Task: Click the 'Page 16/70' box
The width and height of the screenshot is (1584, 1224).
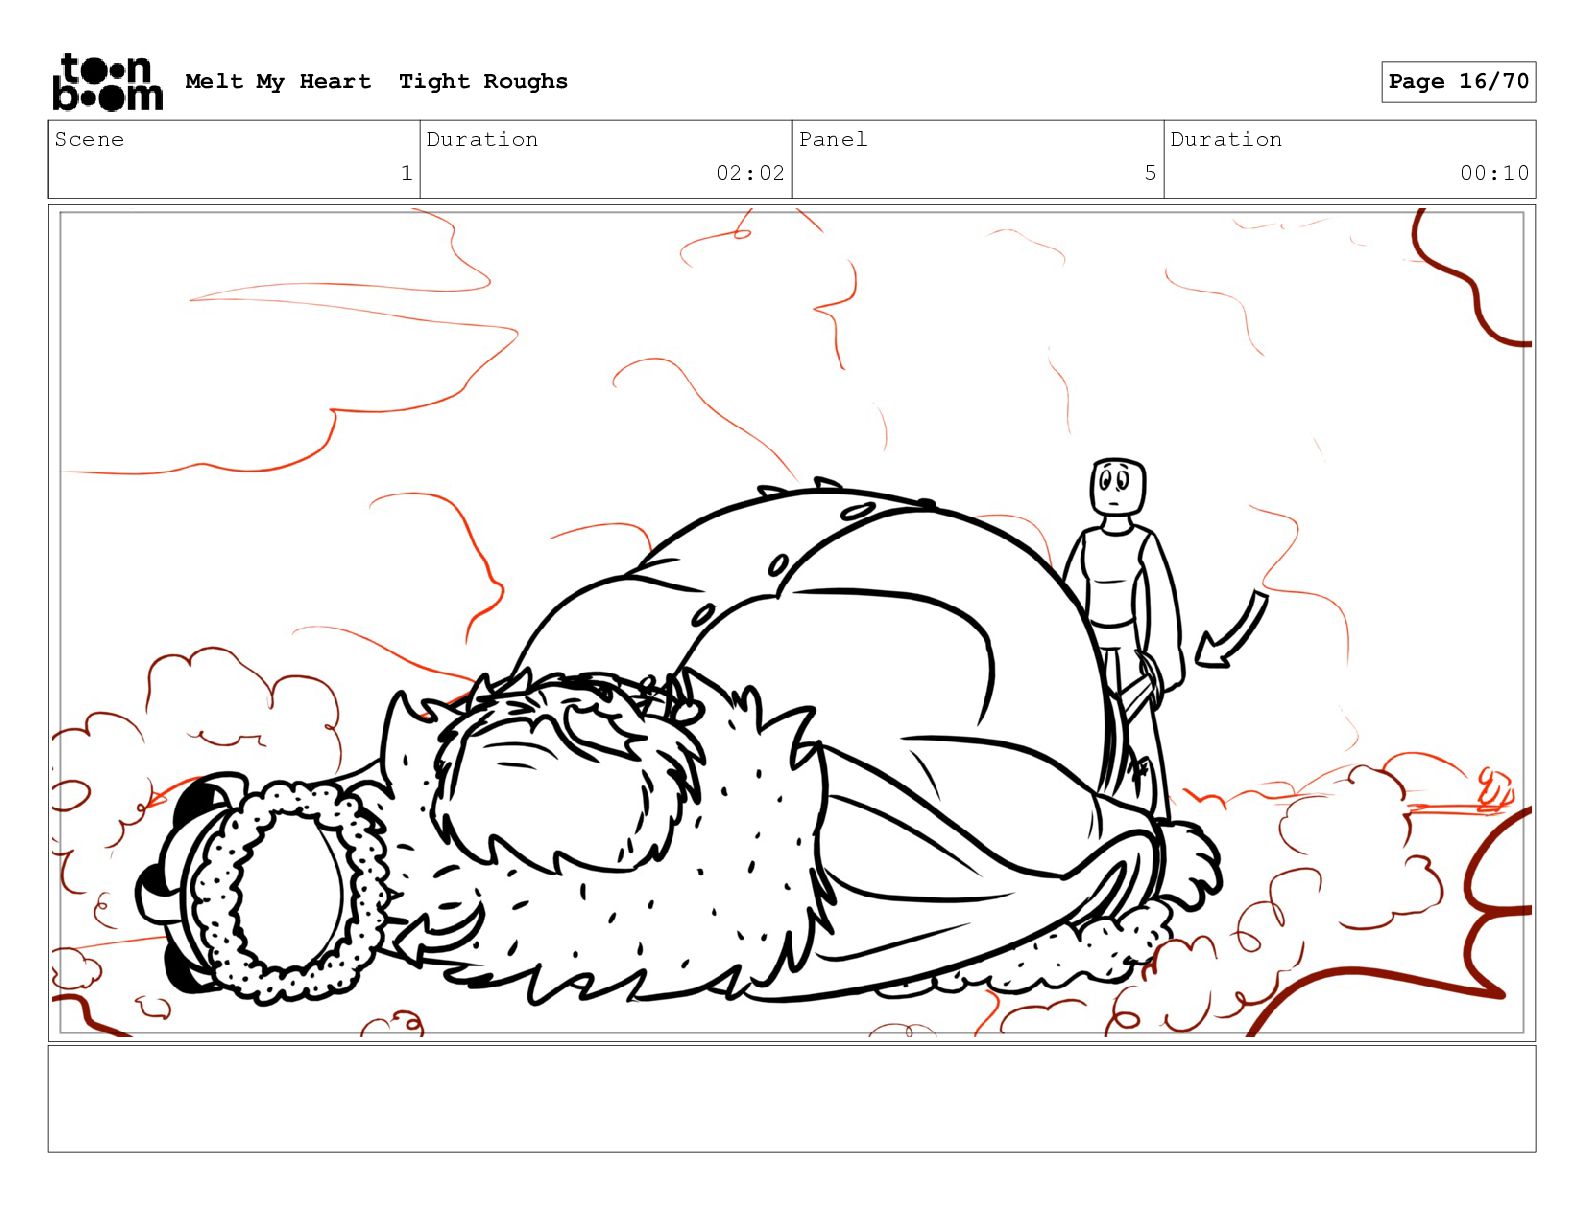Action: pyautogui.click(x=1458, y=81)
